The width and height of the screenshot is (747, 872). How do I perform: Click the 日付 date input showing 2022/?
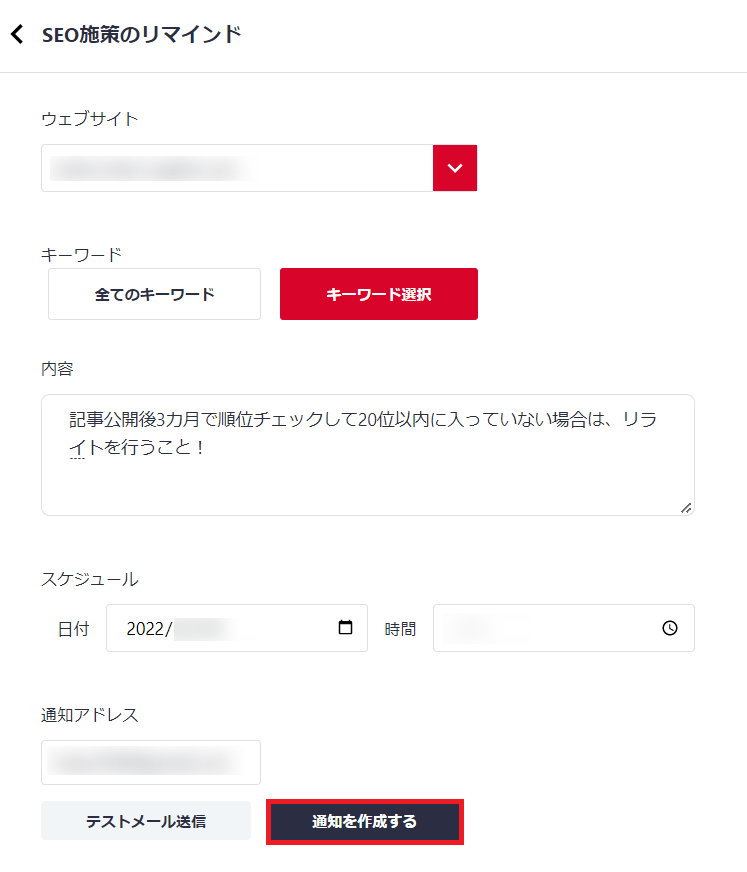point(237,628)
